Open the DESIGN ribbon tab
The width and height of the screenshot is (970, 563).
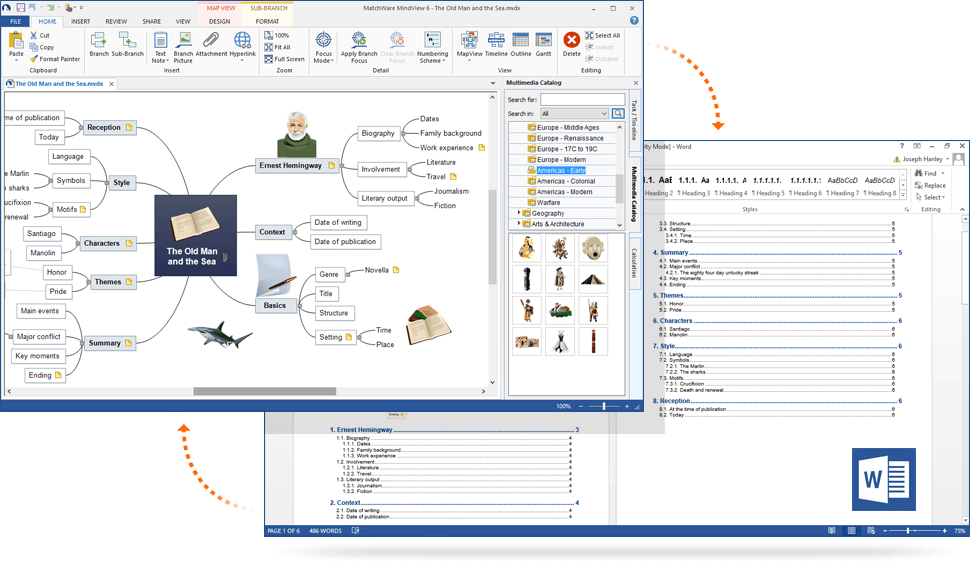click(x=220, y=21)
